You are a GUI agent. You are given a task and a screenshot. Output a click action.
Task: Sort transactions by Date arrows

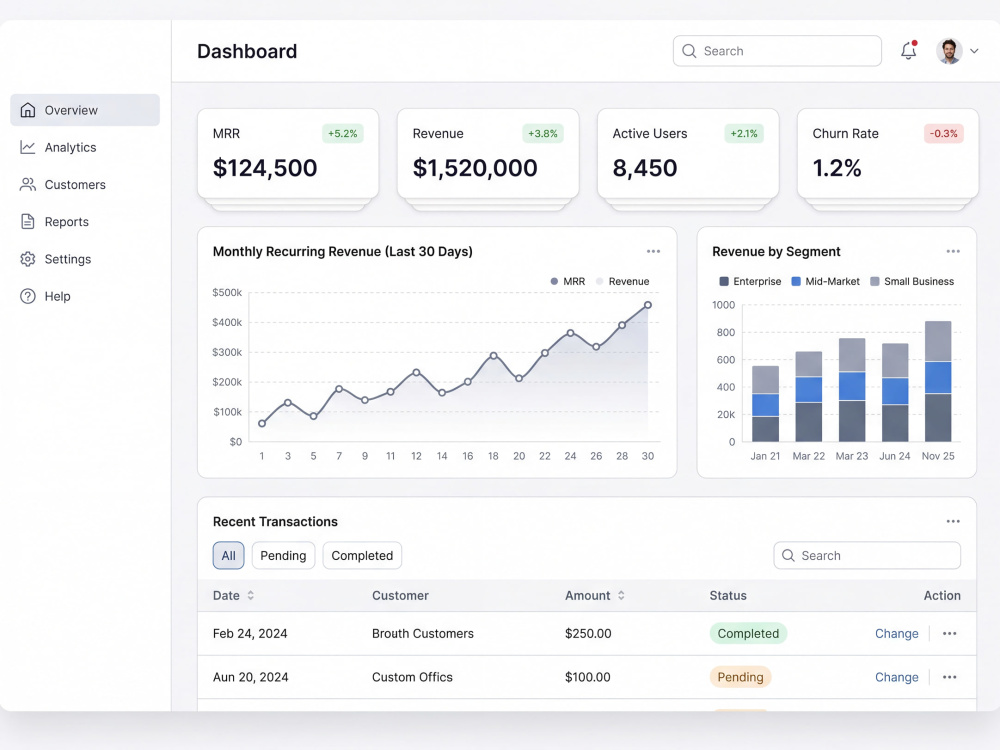[x=251, y=595]
